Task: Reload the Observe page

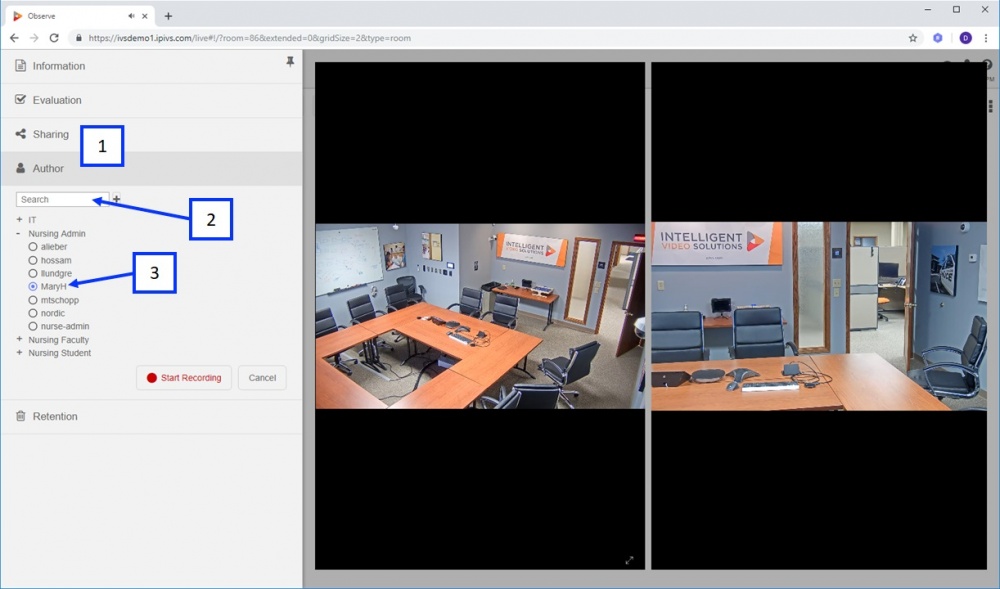Action: tap(54, 38)
